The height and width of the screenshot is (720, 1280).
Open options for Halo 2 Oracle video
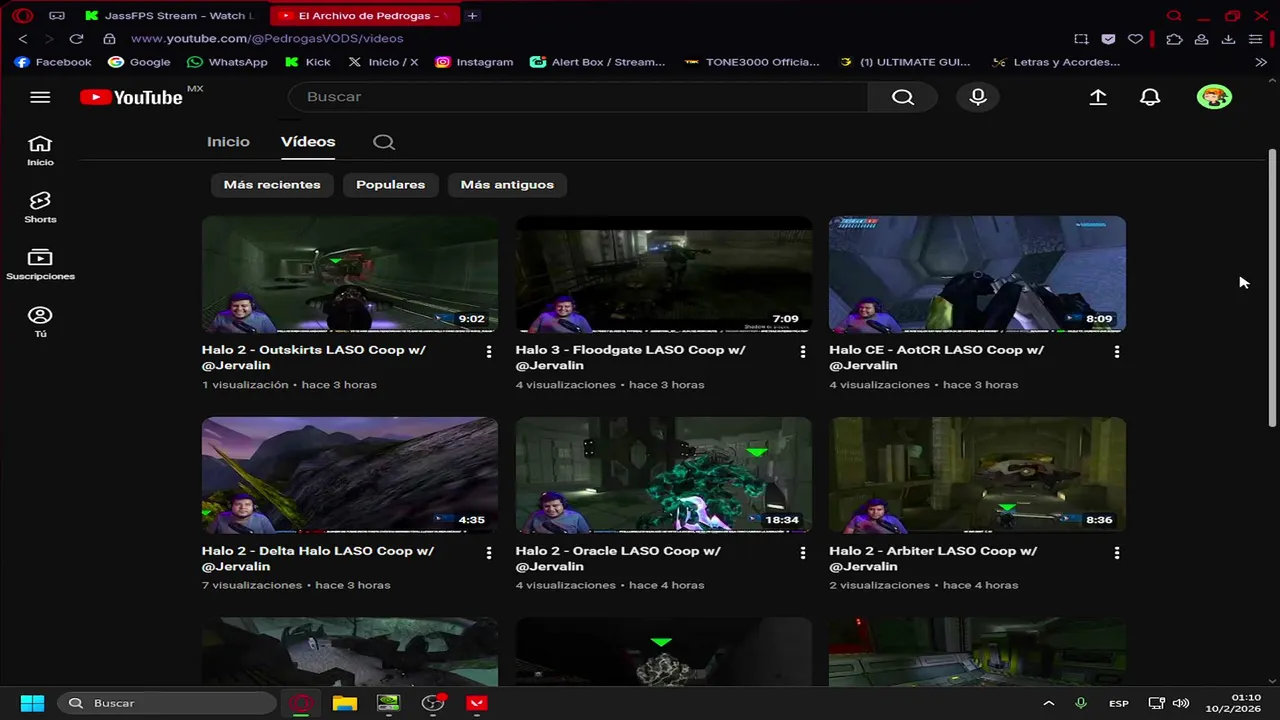tap(803, 553)
